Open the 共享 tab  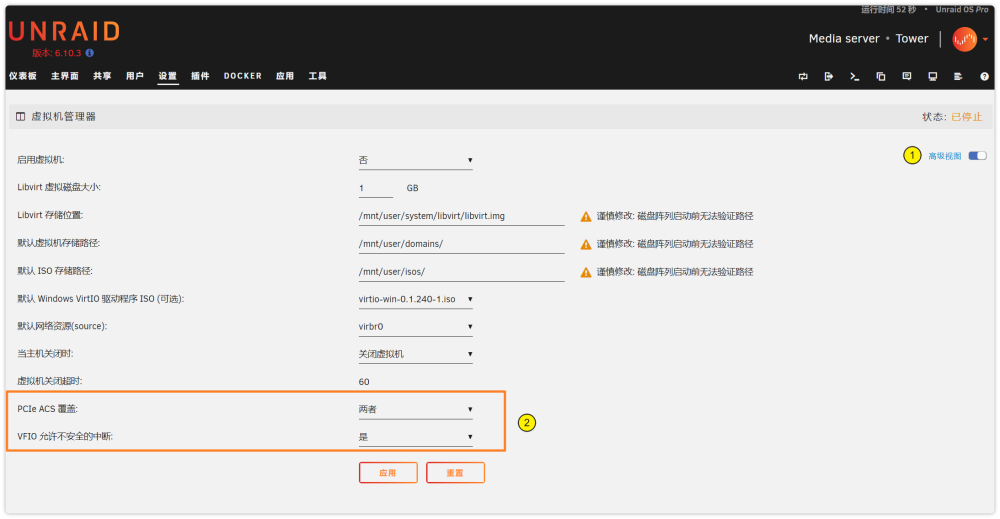point(102,76)
